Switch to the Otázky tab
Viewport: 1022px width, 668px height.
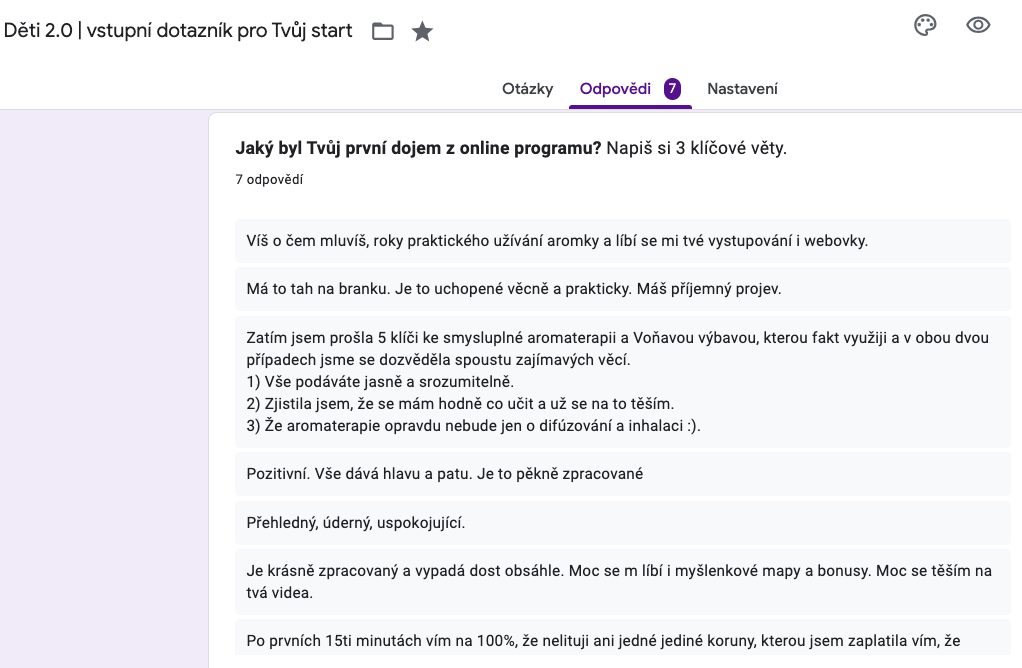tap(527, 89)
